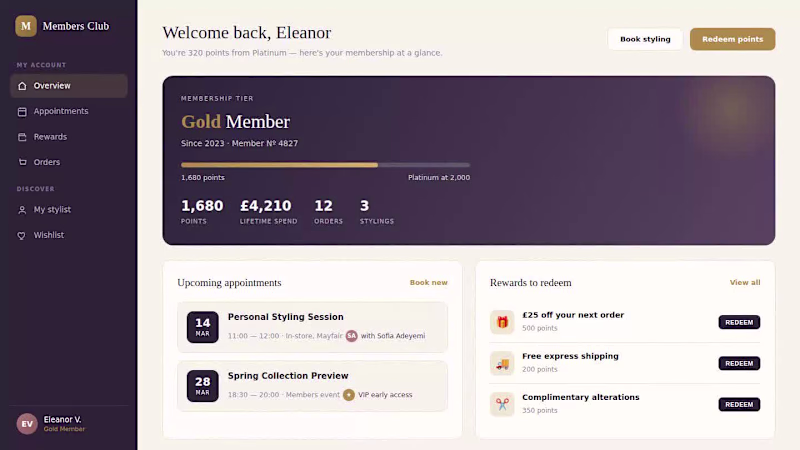Viewport: 800px width, 450px height.
Task: Redeem £25 off your next order
Action: [x=739, y=322]
